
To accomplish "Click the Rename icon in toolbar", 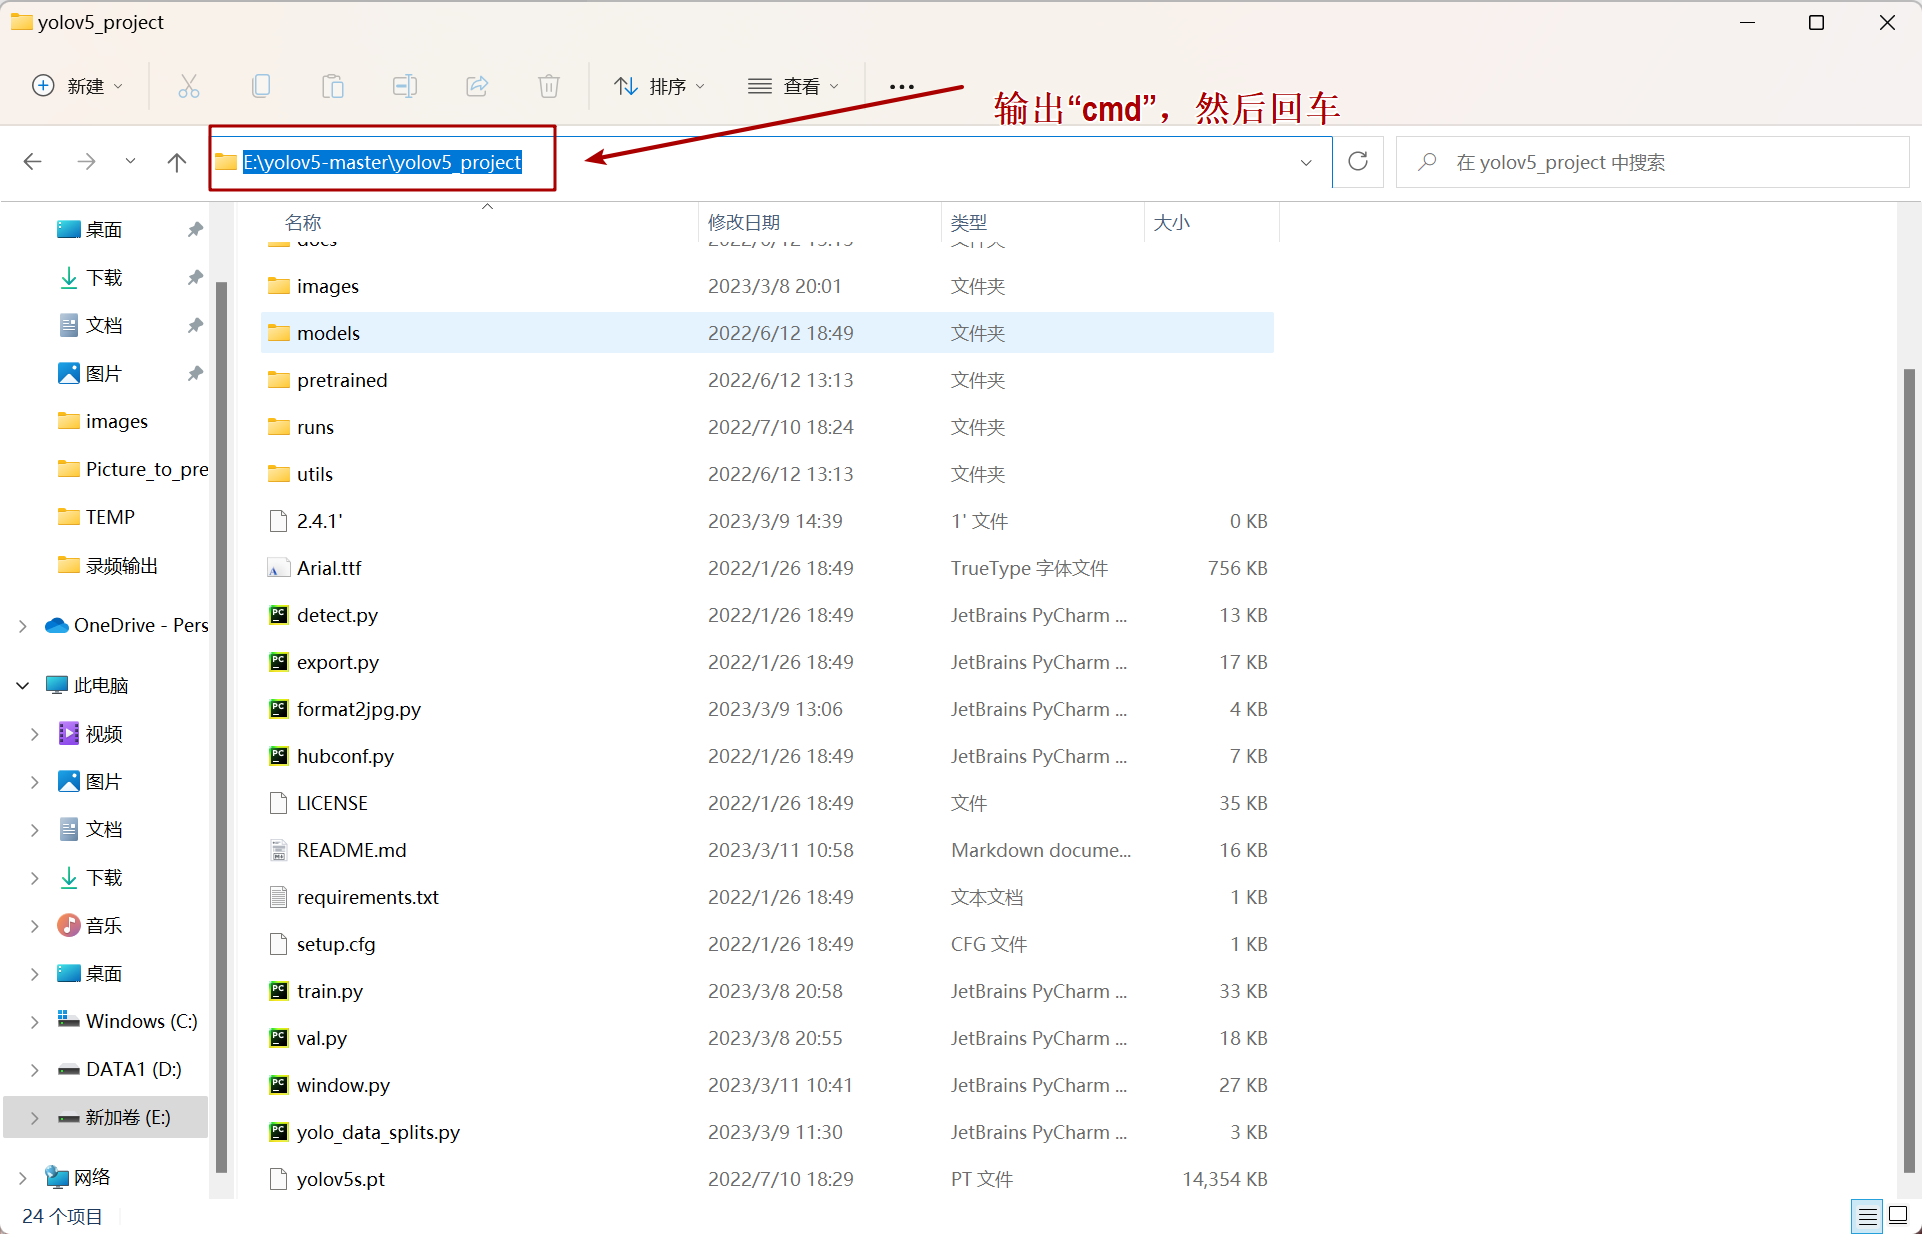I will point(405,86).
